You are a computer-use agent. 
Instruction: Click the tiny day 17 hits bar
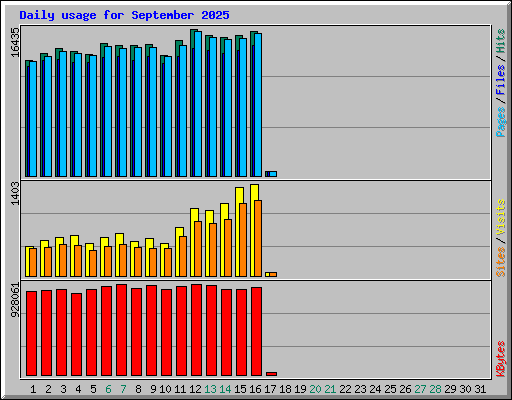point(267,174)
